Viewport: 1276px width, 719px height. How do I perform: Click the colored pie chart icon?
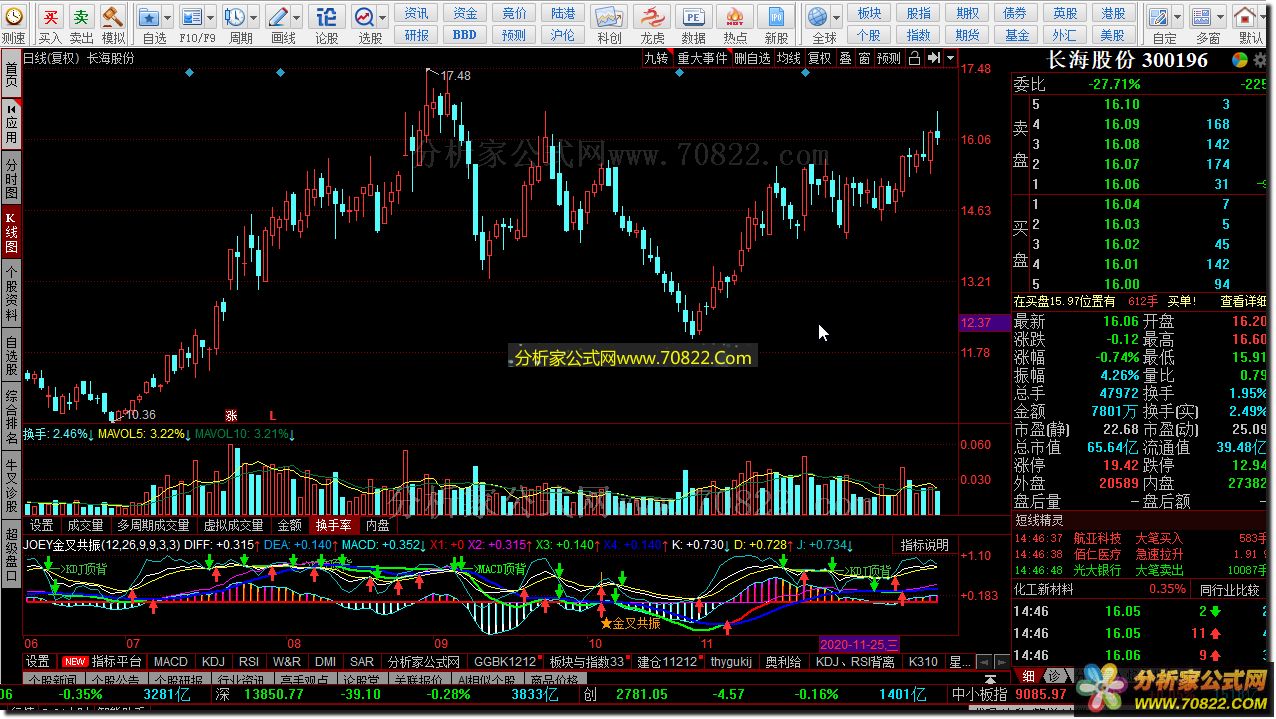point(1239,60)
